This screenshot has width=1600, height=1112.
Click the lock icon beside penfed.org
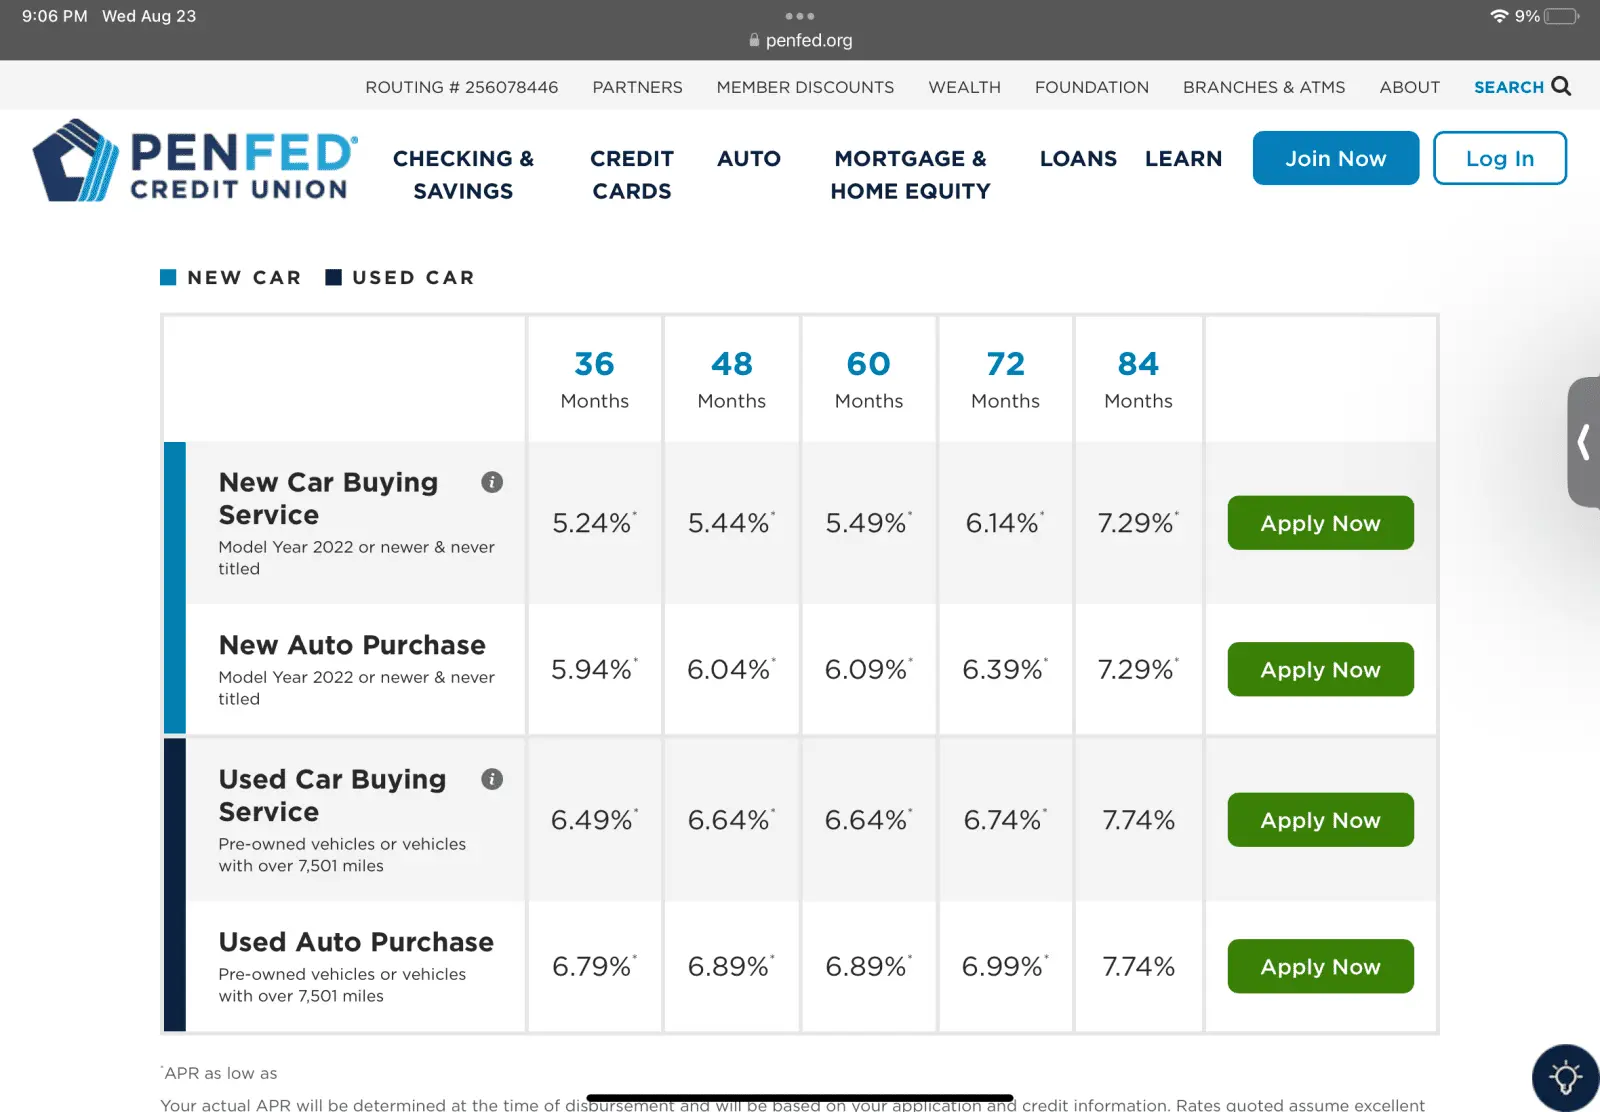pyautogui.click(x=754, y=41)
